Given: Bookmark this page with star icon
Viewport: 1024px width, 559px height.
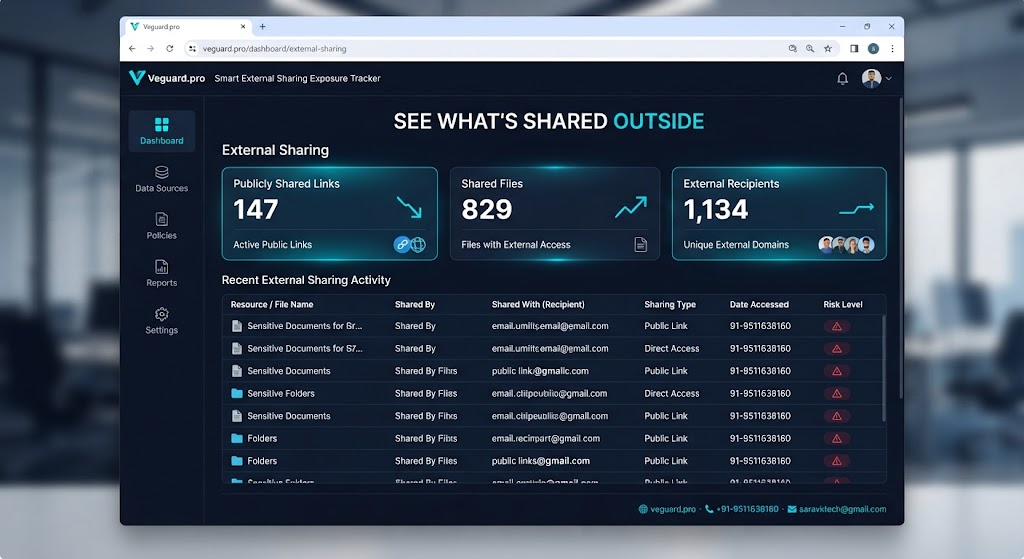Looking at the screenshot, I should point(827,48).
